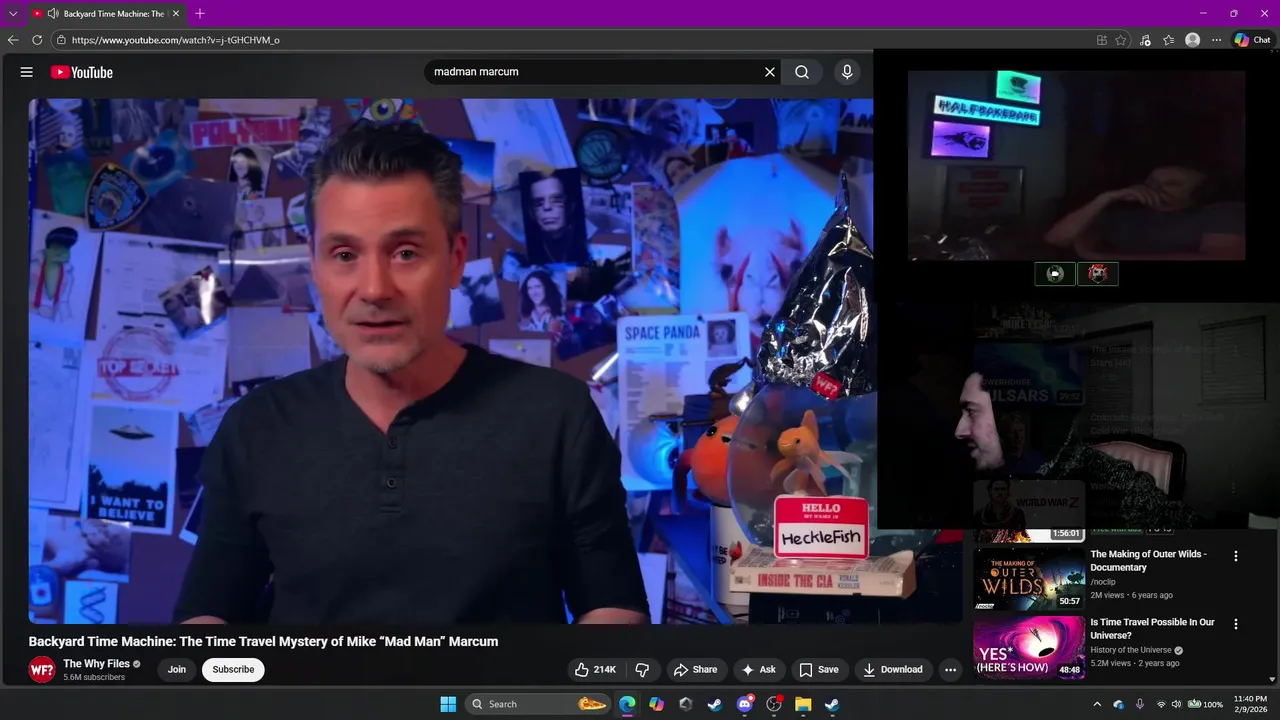This screenshot has width=1280, height=720.
Task: Run search with the magnifier button
Action: (x=802, y=72)
